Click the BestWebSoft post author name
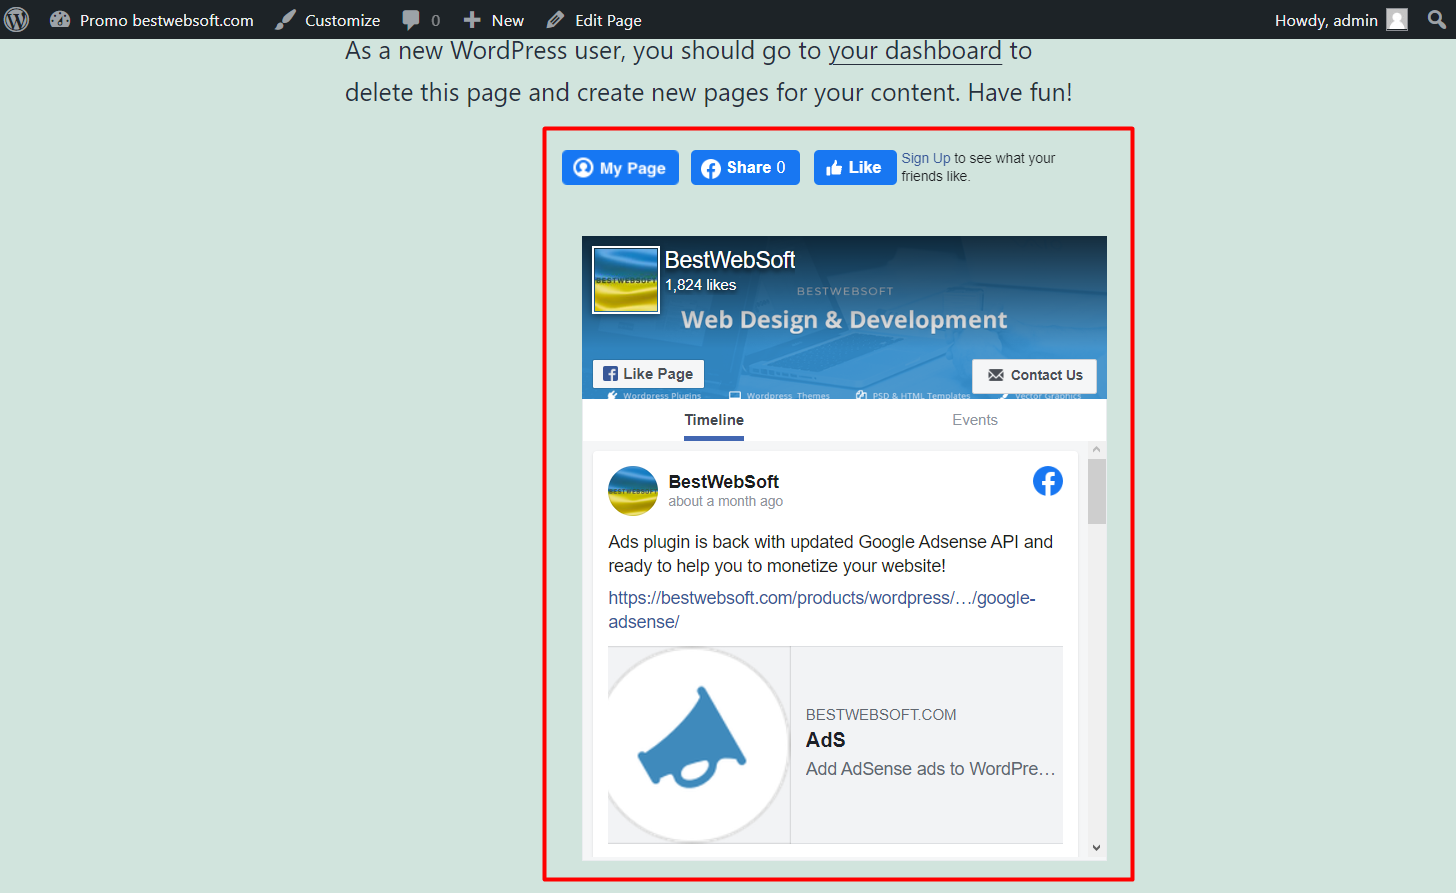 point(724,481)
